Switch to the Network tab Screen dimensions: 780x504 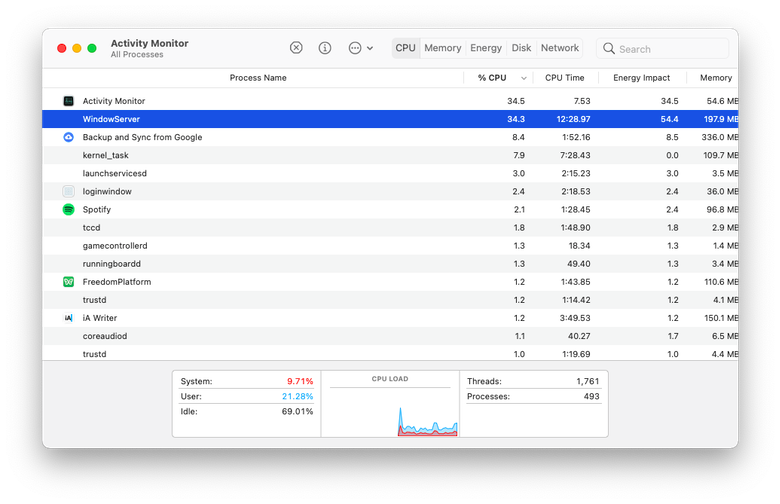click(560, 48)
